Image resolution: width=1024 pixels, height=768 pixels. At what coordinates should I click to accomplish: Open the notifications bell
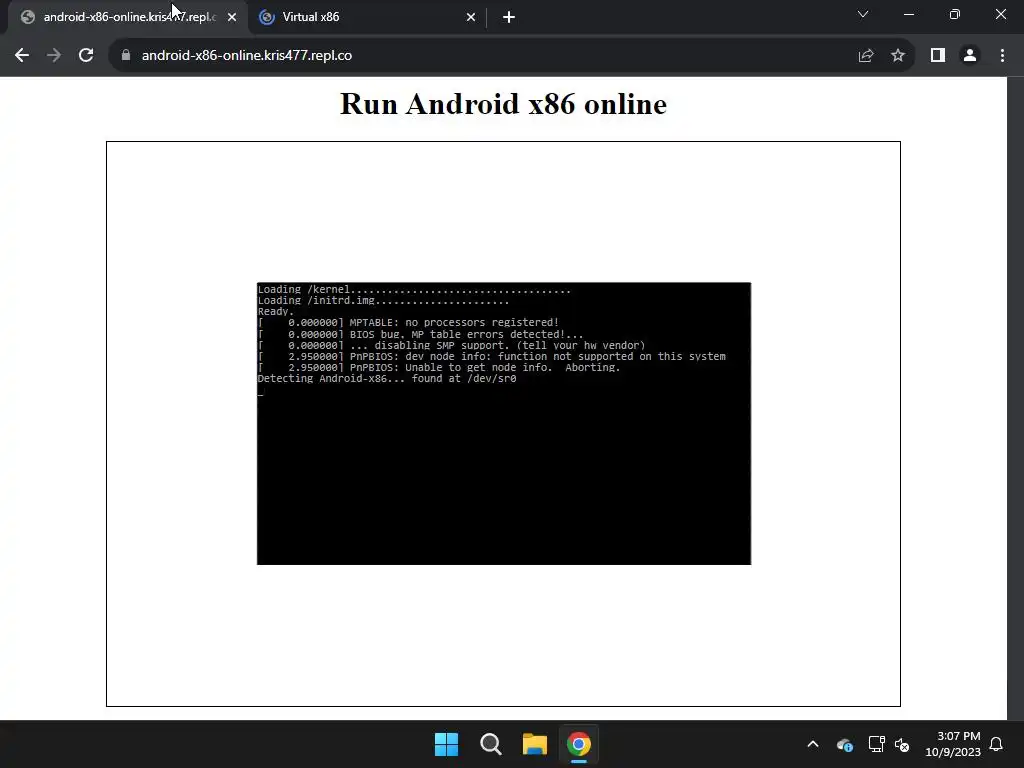click(x=996, y=744)
